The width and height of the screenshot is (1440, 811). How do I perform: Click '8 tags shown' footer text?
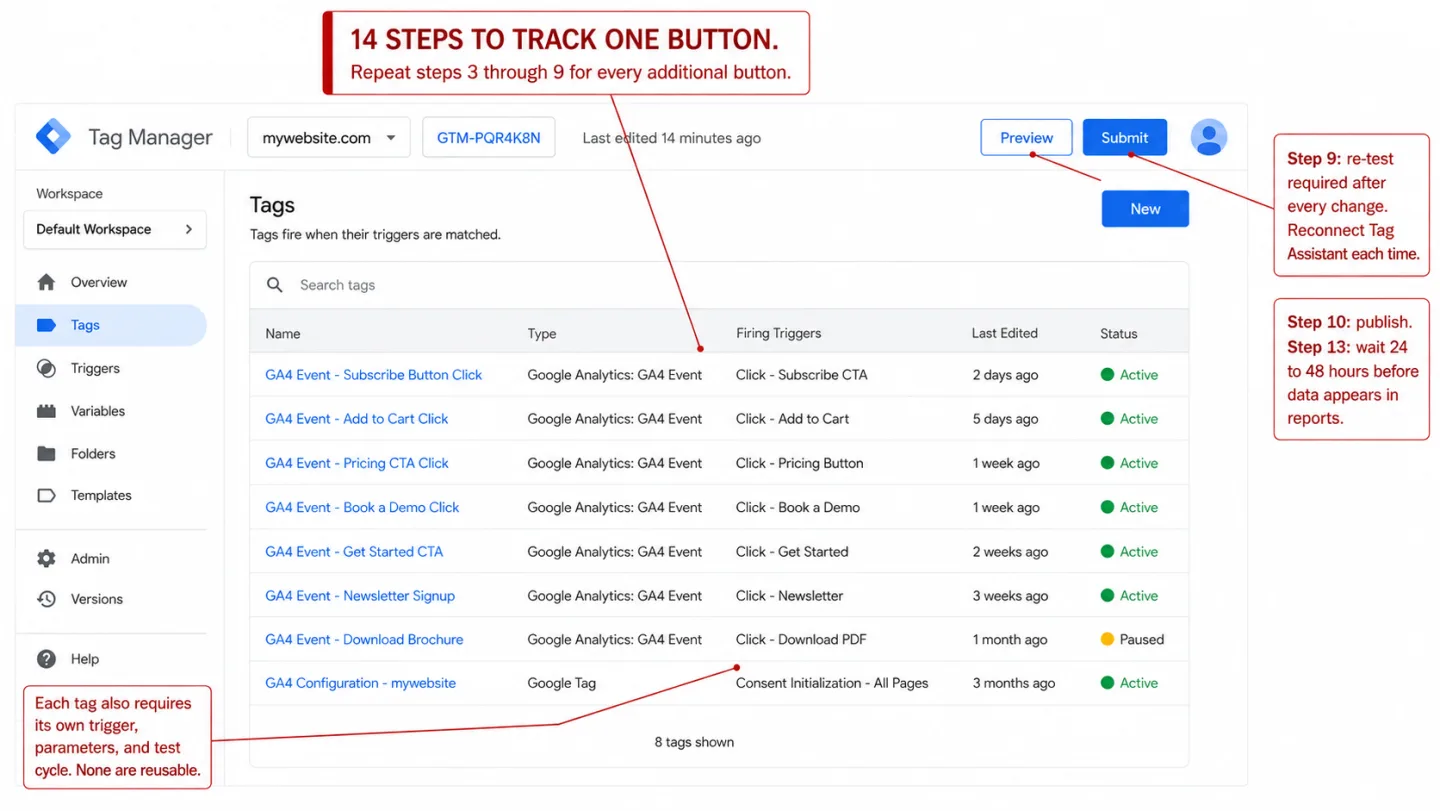click(x=694, y=742)
